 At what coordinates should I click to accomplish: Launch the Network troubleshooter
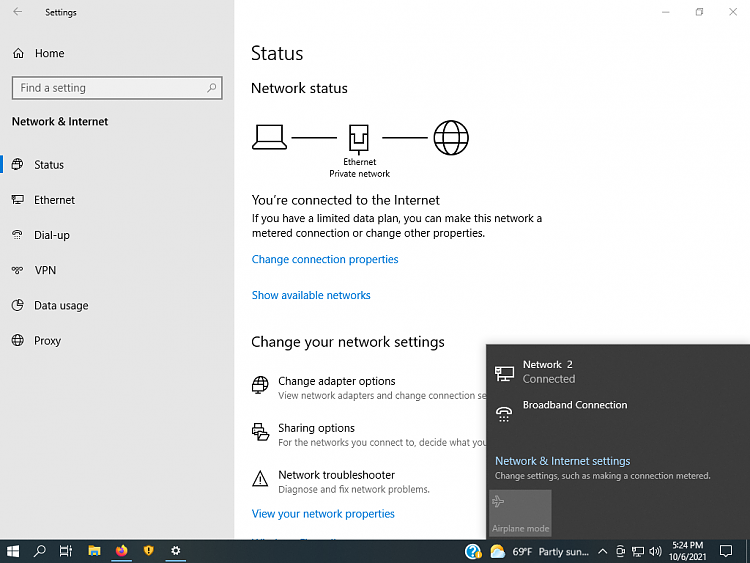pyautogui.click(x=336, y=475)
